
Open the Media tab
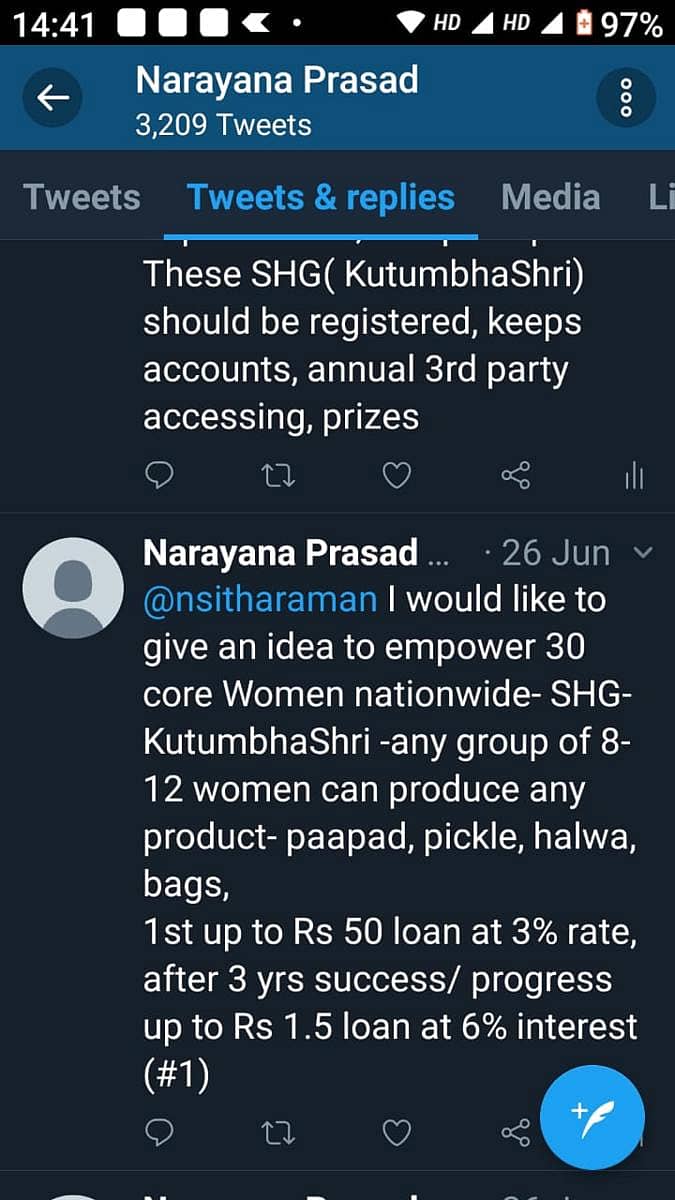pos(550,197)
